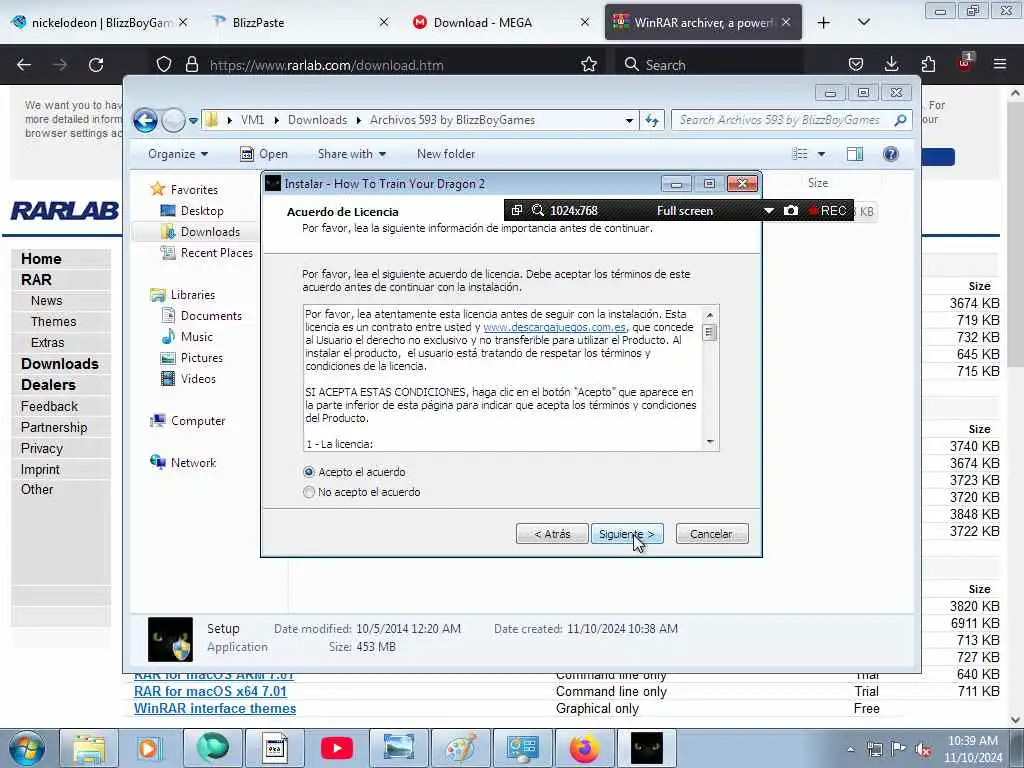Click the license text scrollbar up arrow

coord(710,315)
